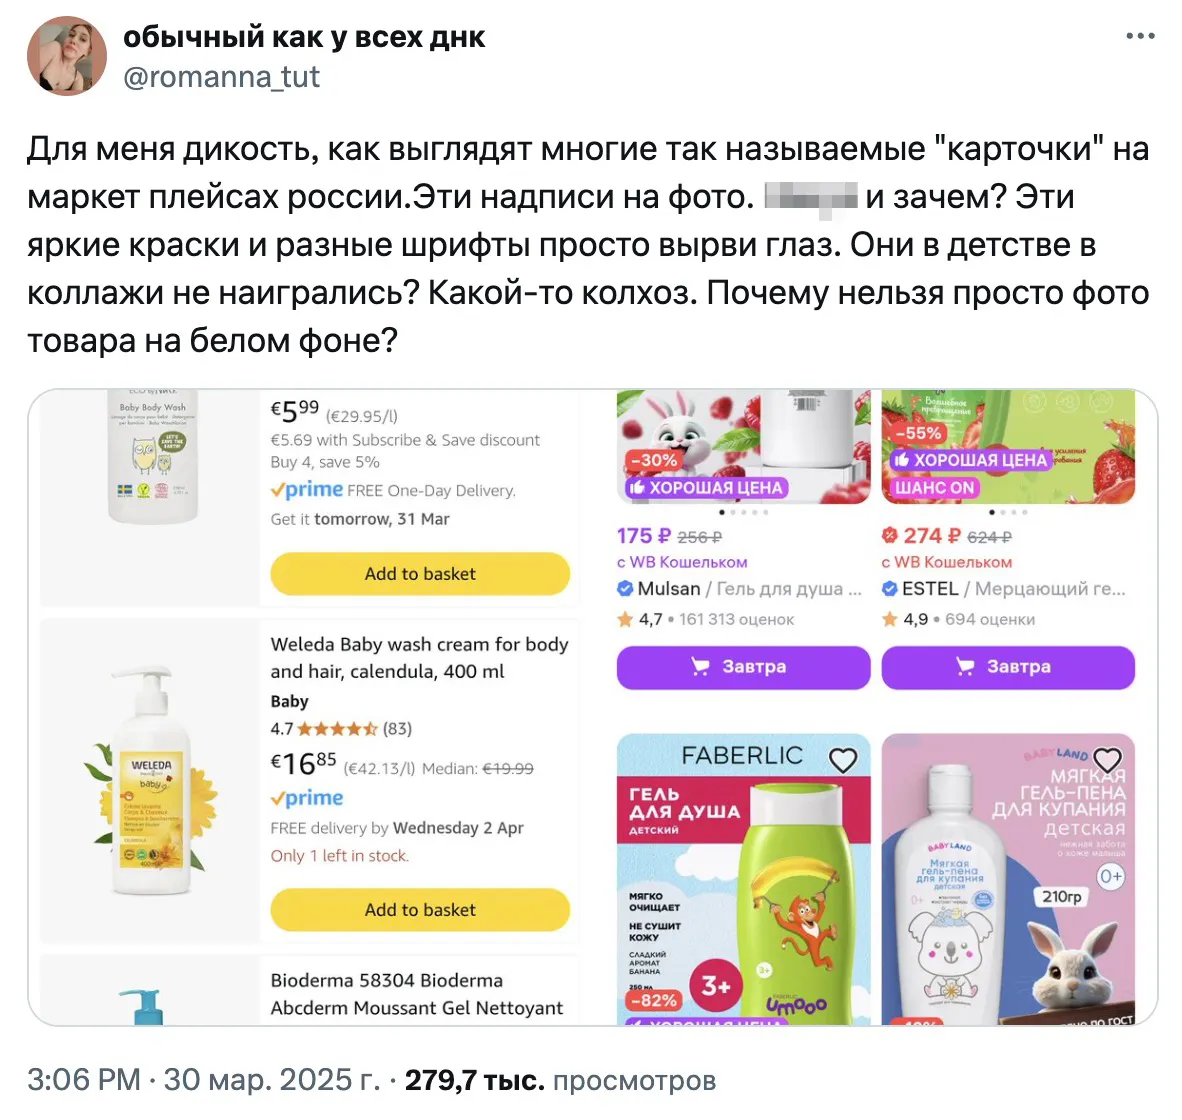Image resolution: width=1182 pixels, height=1120 pixels.
Task: Click the Weleda 4.7 star rating bar
Action: click(337, 729)
